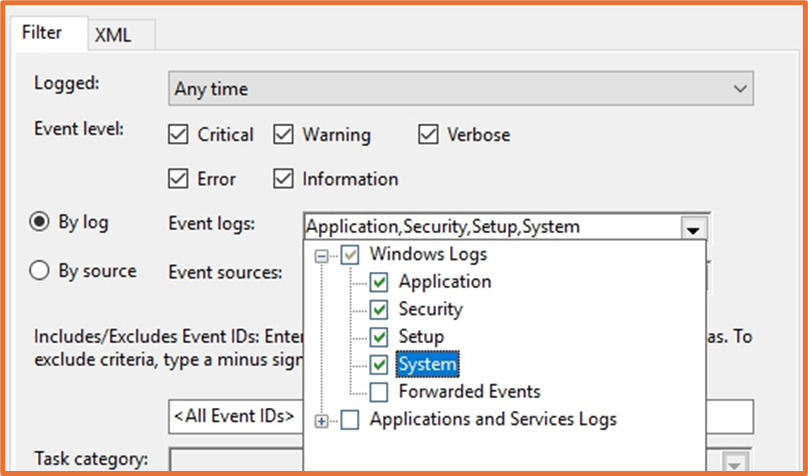Collapse the Event logs dropdown arrow

(694, 230)
